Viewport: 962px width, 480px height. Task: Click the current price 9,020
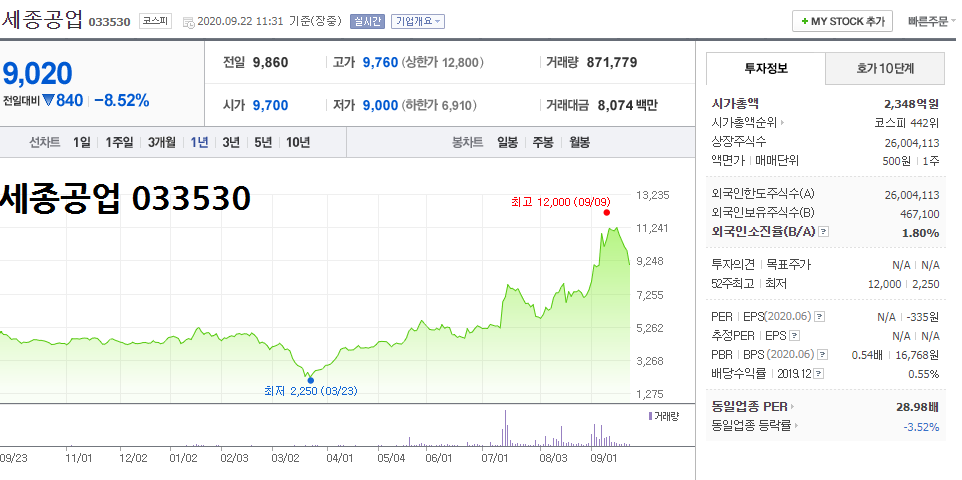[37, 74]
